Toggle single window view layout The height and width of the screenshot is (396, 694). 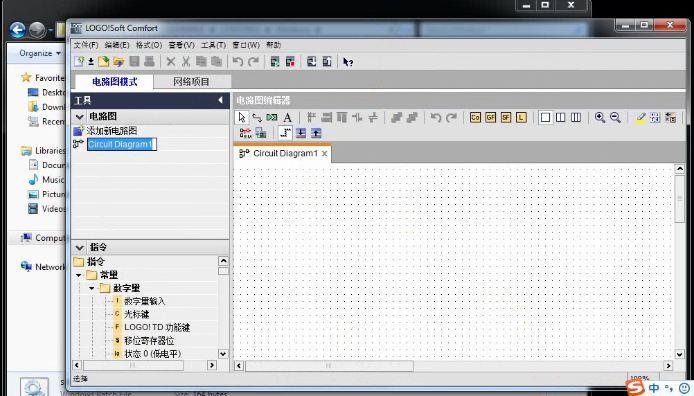pos(545,117)
